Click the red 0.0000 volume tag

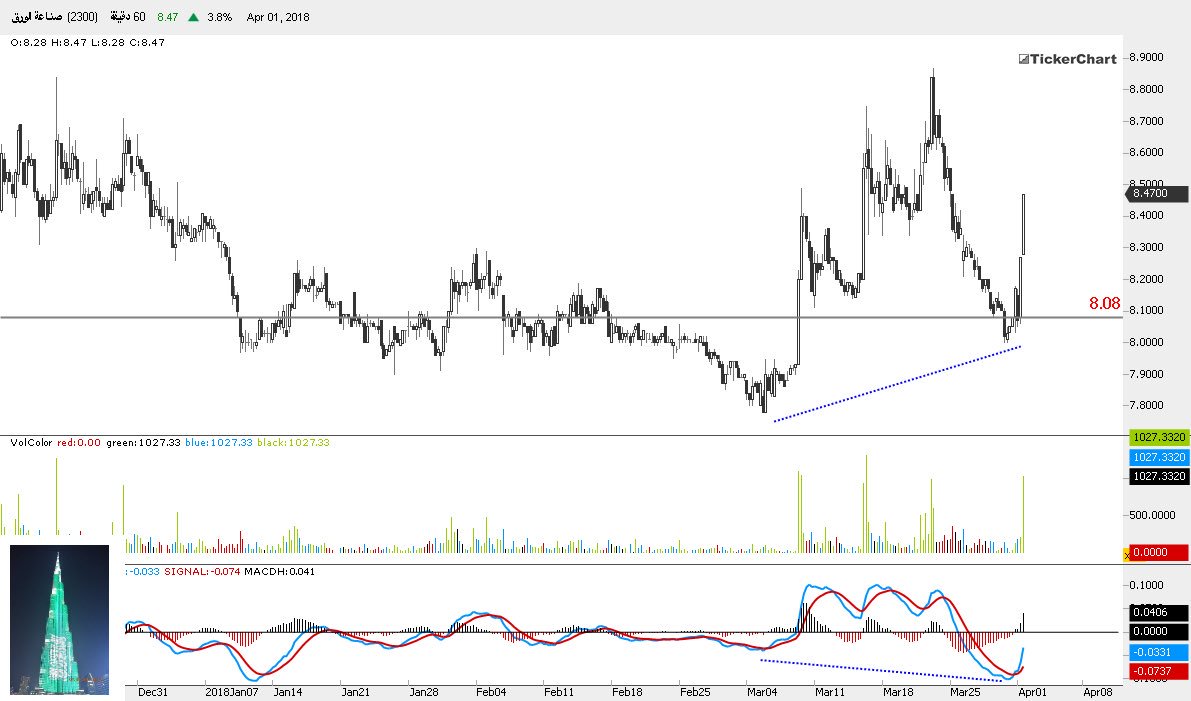[1159, 553]
